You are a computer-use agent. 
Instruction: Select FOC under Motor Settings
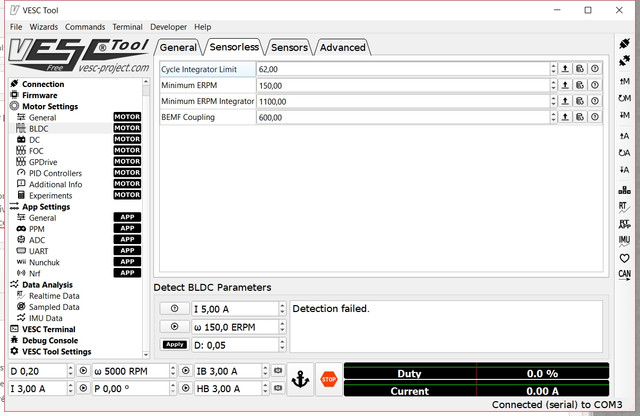(36, 151)
